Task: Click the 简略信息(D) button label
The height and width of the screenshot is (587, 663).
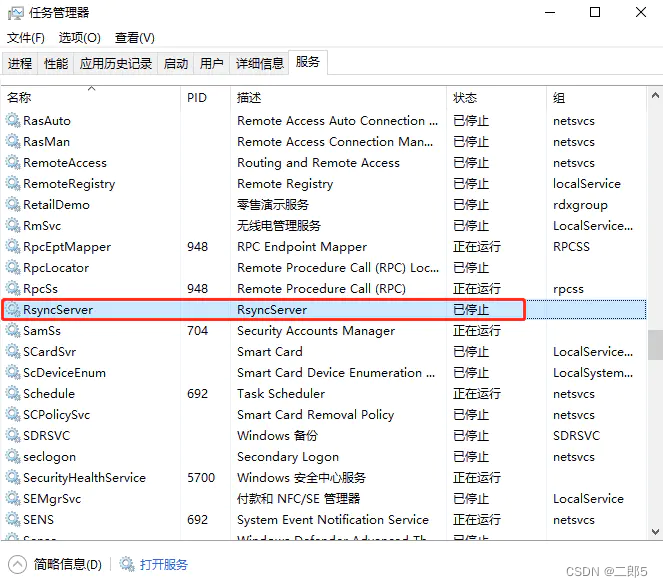Action: click(68, 564)
